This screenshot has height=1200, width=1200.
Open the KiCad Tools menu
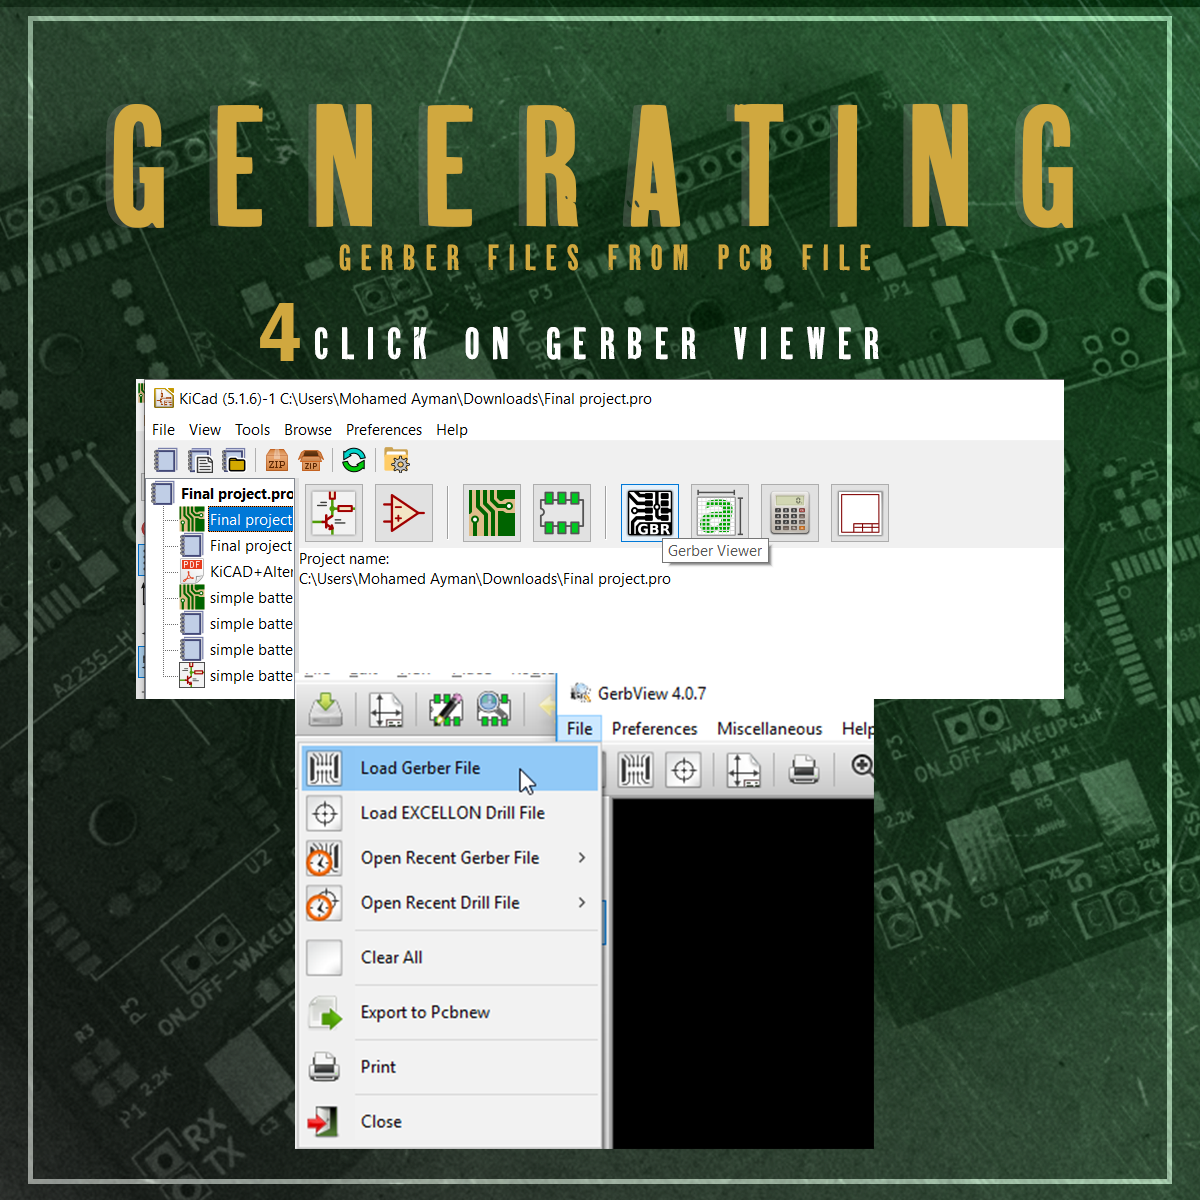coord(252,430)
